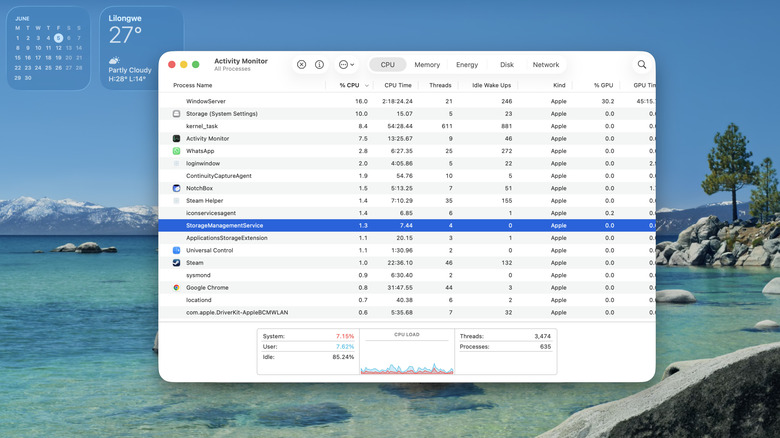Click the Activity Monitor process icon
The height and width of the screenshot is (438, 780).
coord(176,138)
